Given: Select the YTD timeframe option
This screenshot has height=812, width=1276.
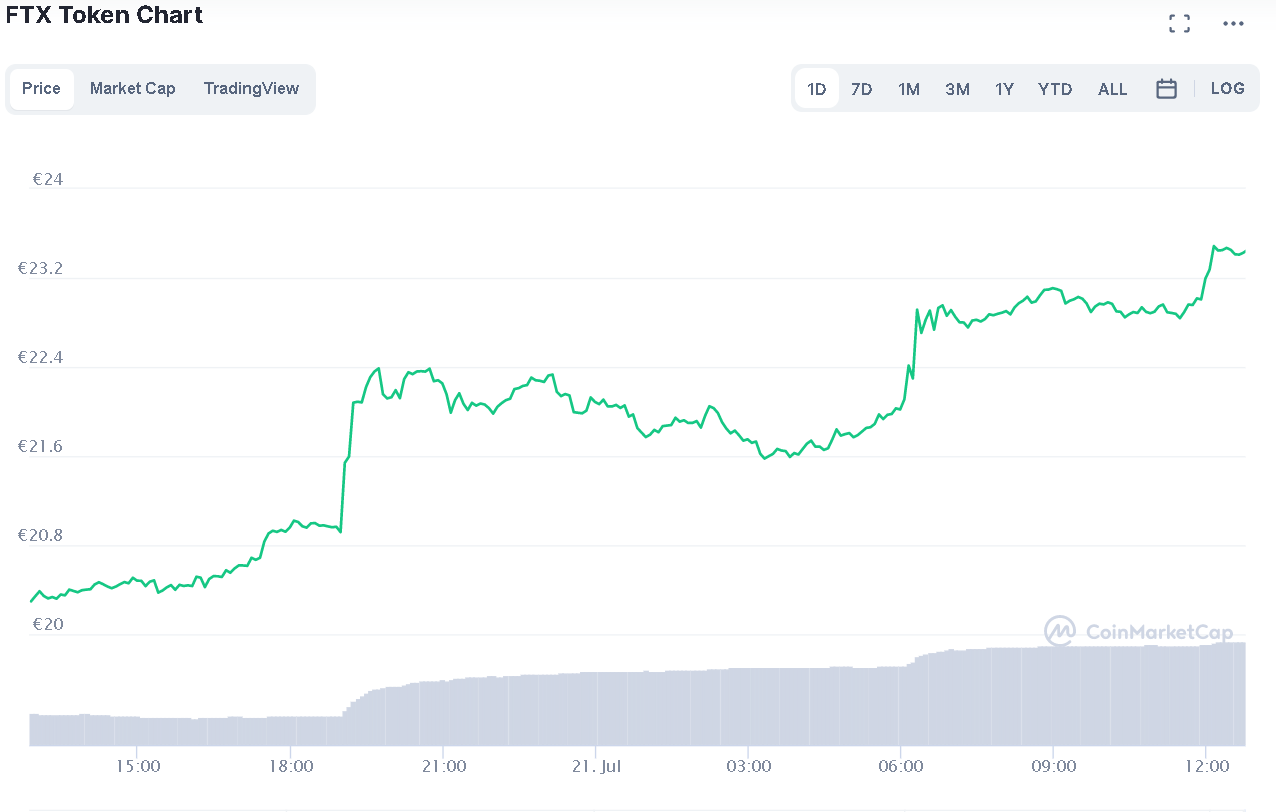Looking at the screenshot, I should point(1055,88).
